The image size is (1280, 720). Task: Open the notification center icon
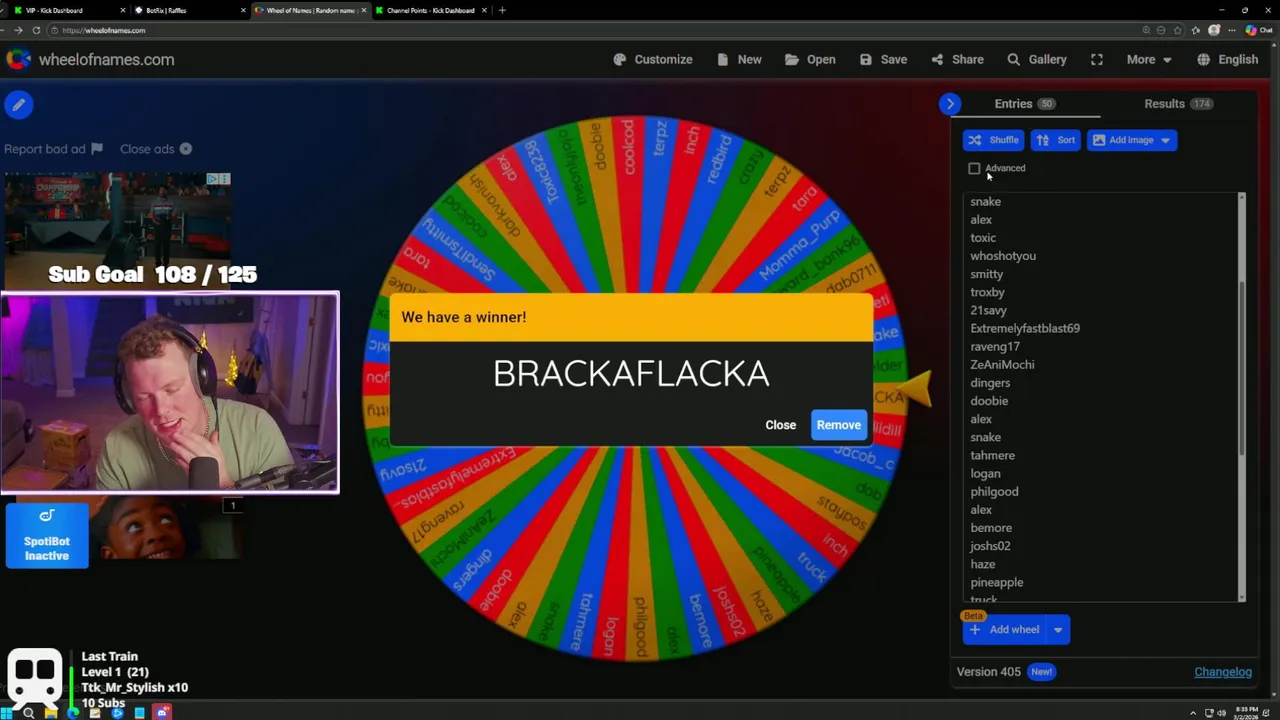[1268, 713]
